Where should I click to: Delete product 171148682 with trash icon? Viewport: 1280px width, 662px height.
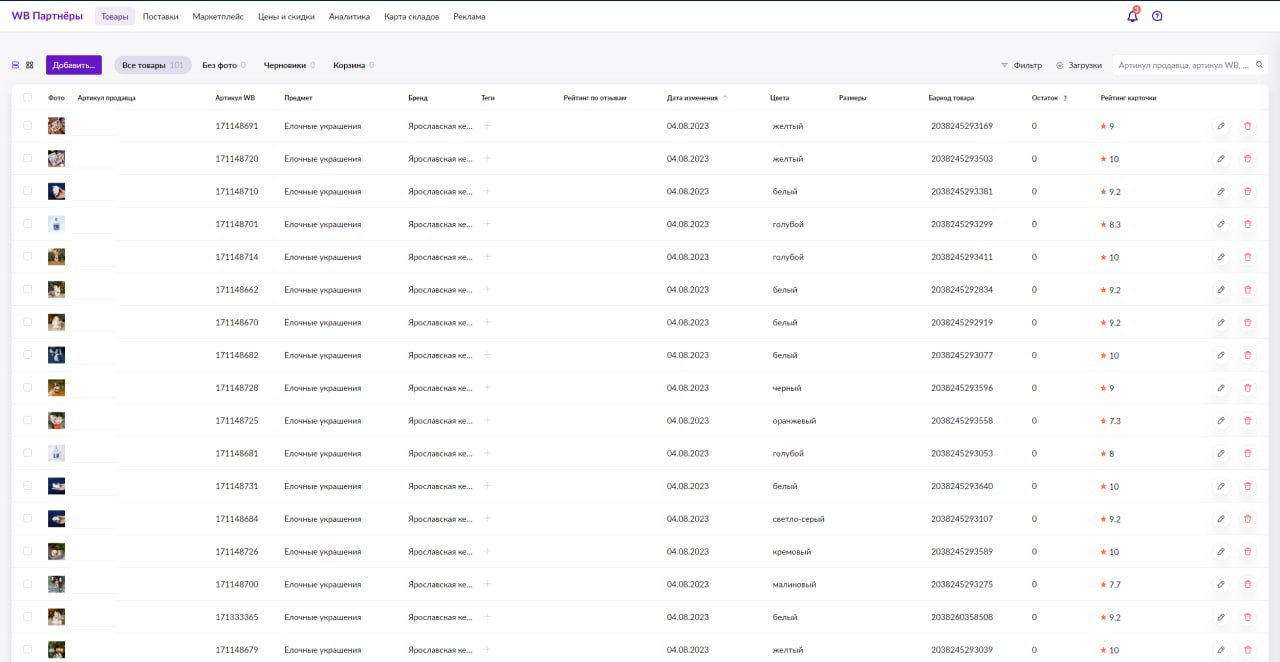click(x=1247, y=355)
